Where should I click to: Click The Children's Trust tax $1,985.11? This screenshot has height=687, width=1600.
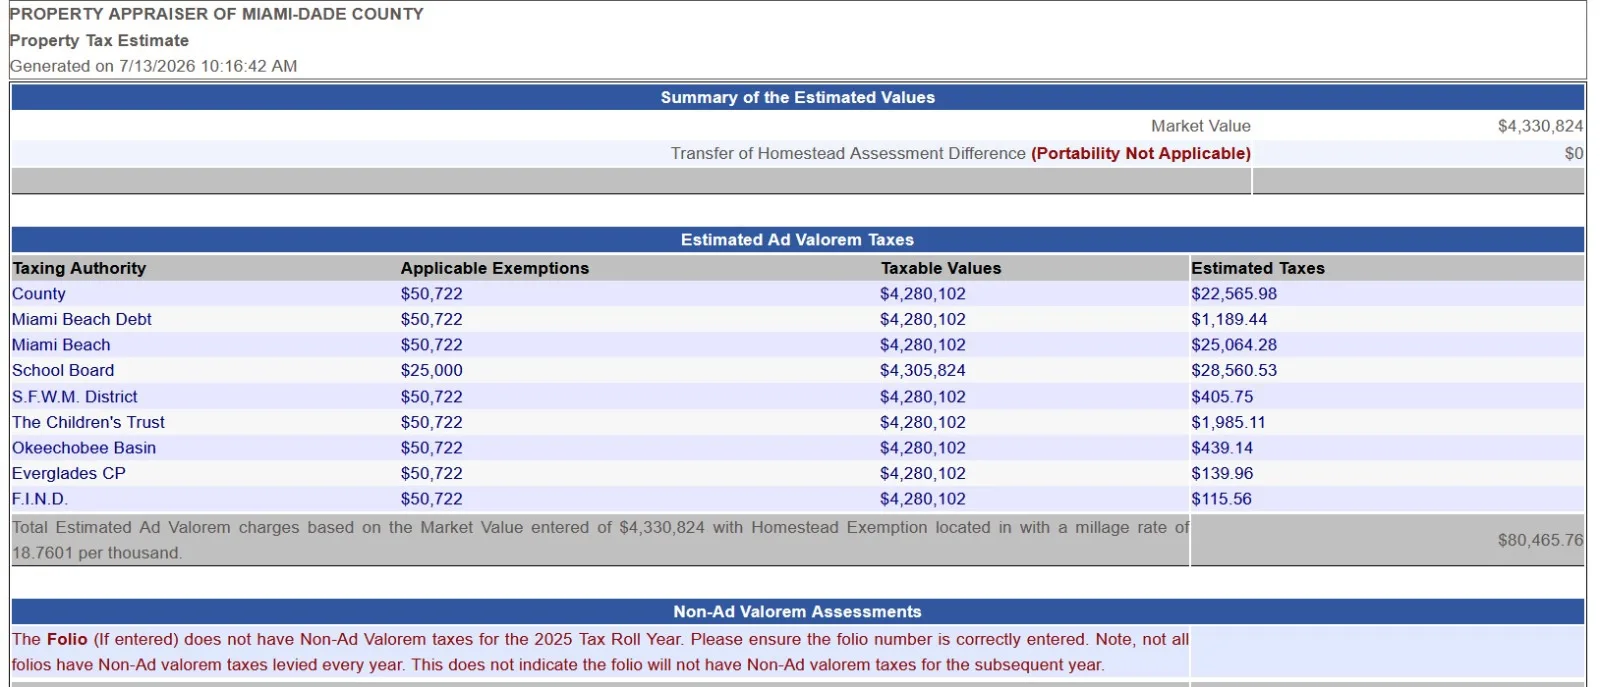(x=1228, y=422)
